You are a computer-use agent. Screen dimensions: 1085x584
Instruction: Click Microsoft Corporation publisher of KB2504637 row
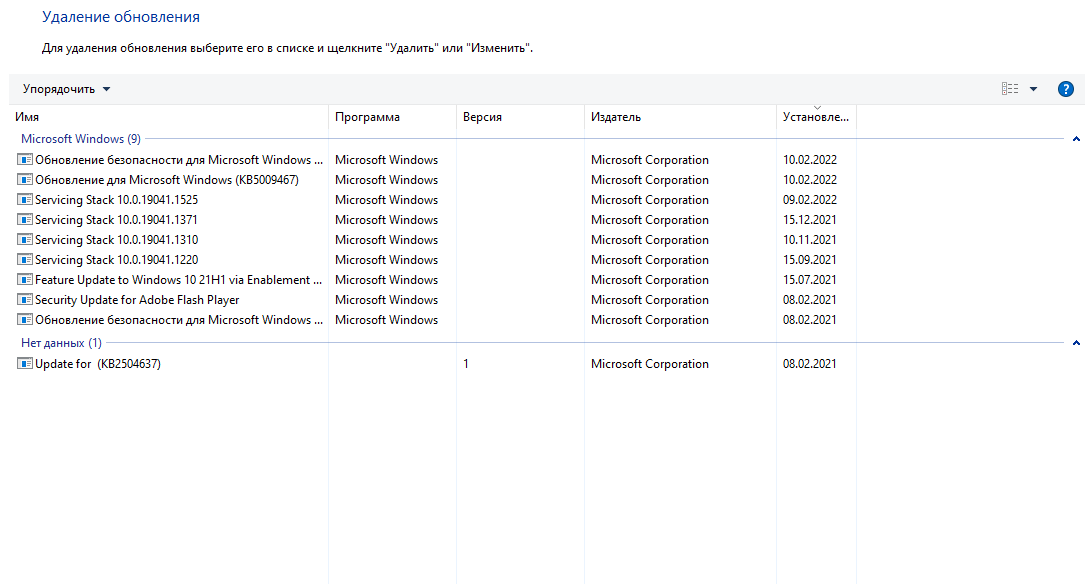tap(650, 364)
